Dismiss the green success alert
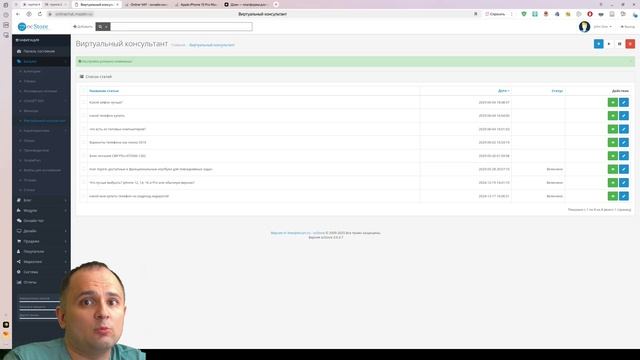The width and height of the screenshot is (640, 360). 631,61
